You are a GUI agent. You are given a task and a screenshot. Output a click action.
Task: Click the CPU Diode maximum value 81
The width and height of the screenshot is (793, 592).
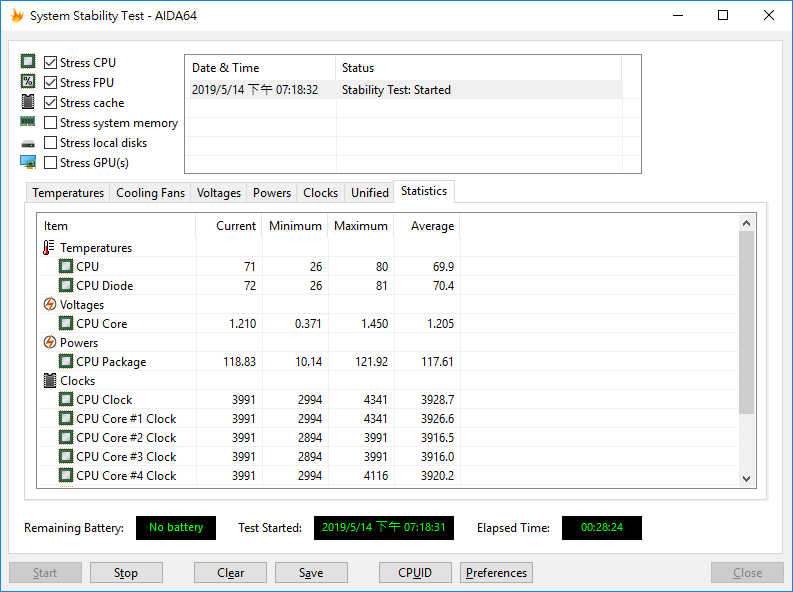click(382, 286)
